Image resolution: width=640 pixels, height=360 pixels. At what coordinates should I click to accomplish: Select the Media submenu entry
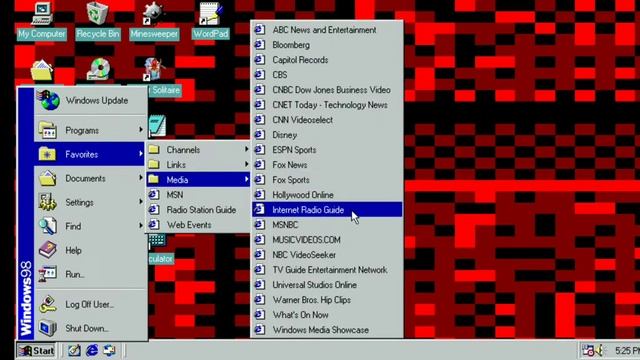point(198,180)
